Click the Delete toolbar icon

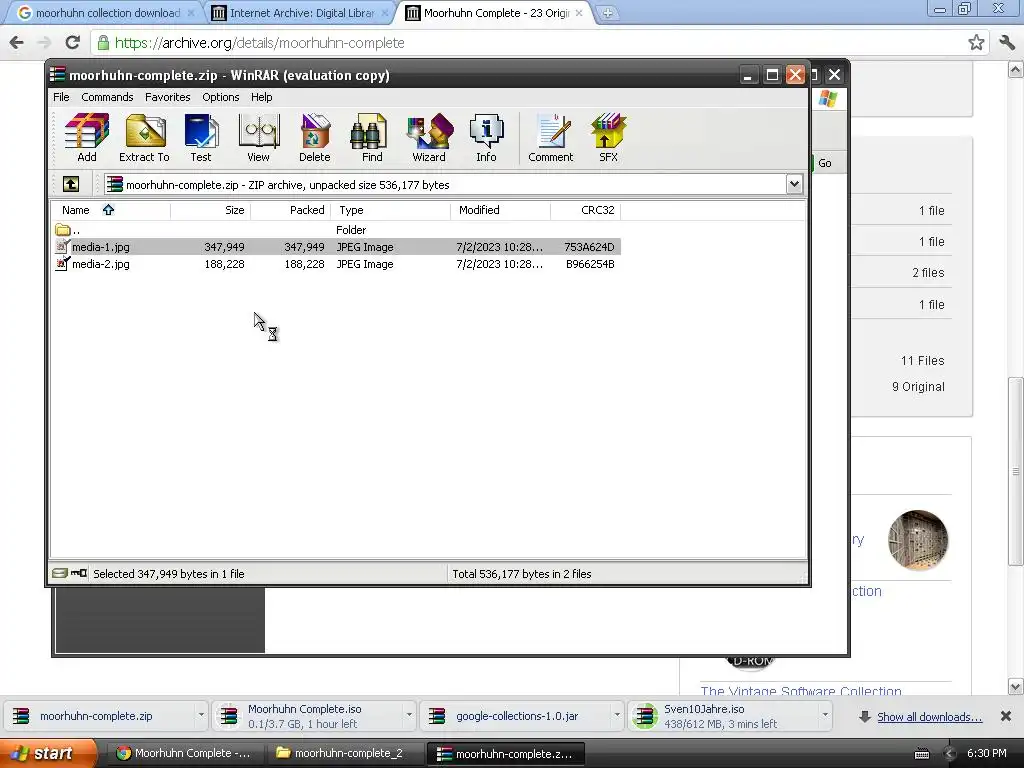pyautogui.click(x=315, y=137)
